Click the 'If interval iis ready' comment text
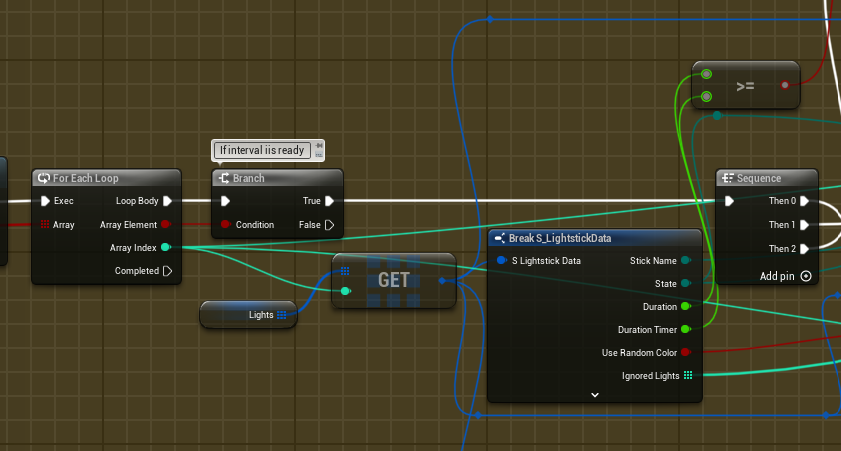841x451 pixels. coord(262,150)
